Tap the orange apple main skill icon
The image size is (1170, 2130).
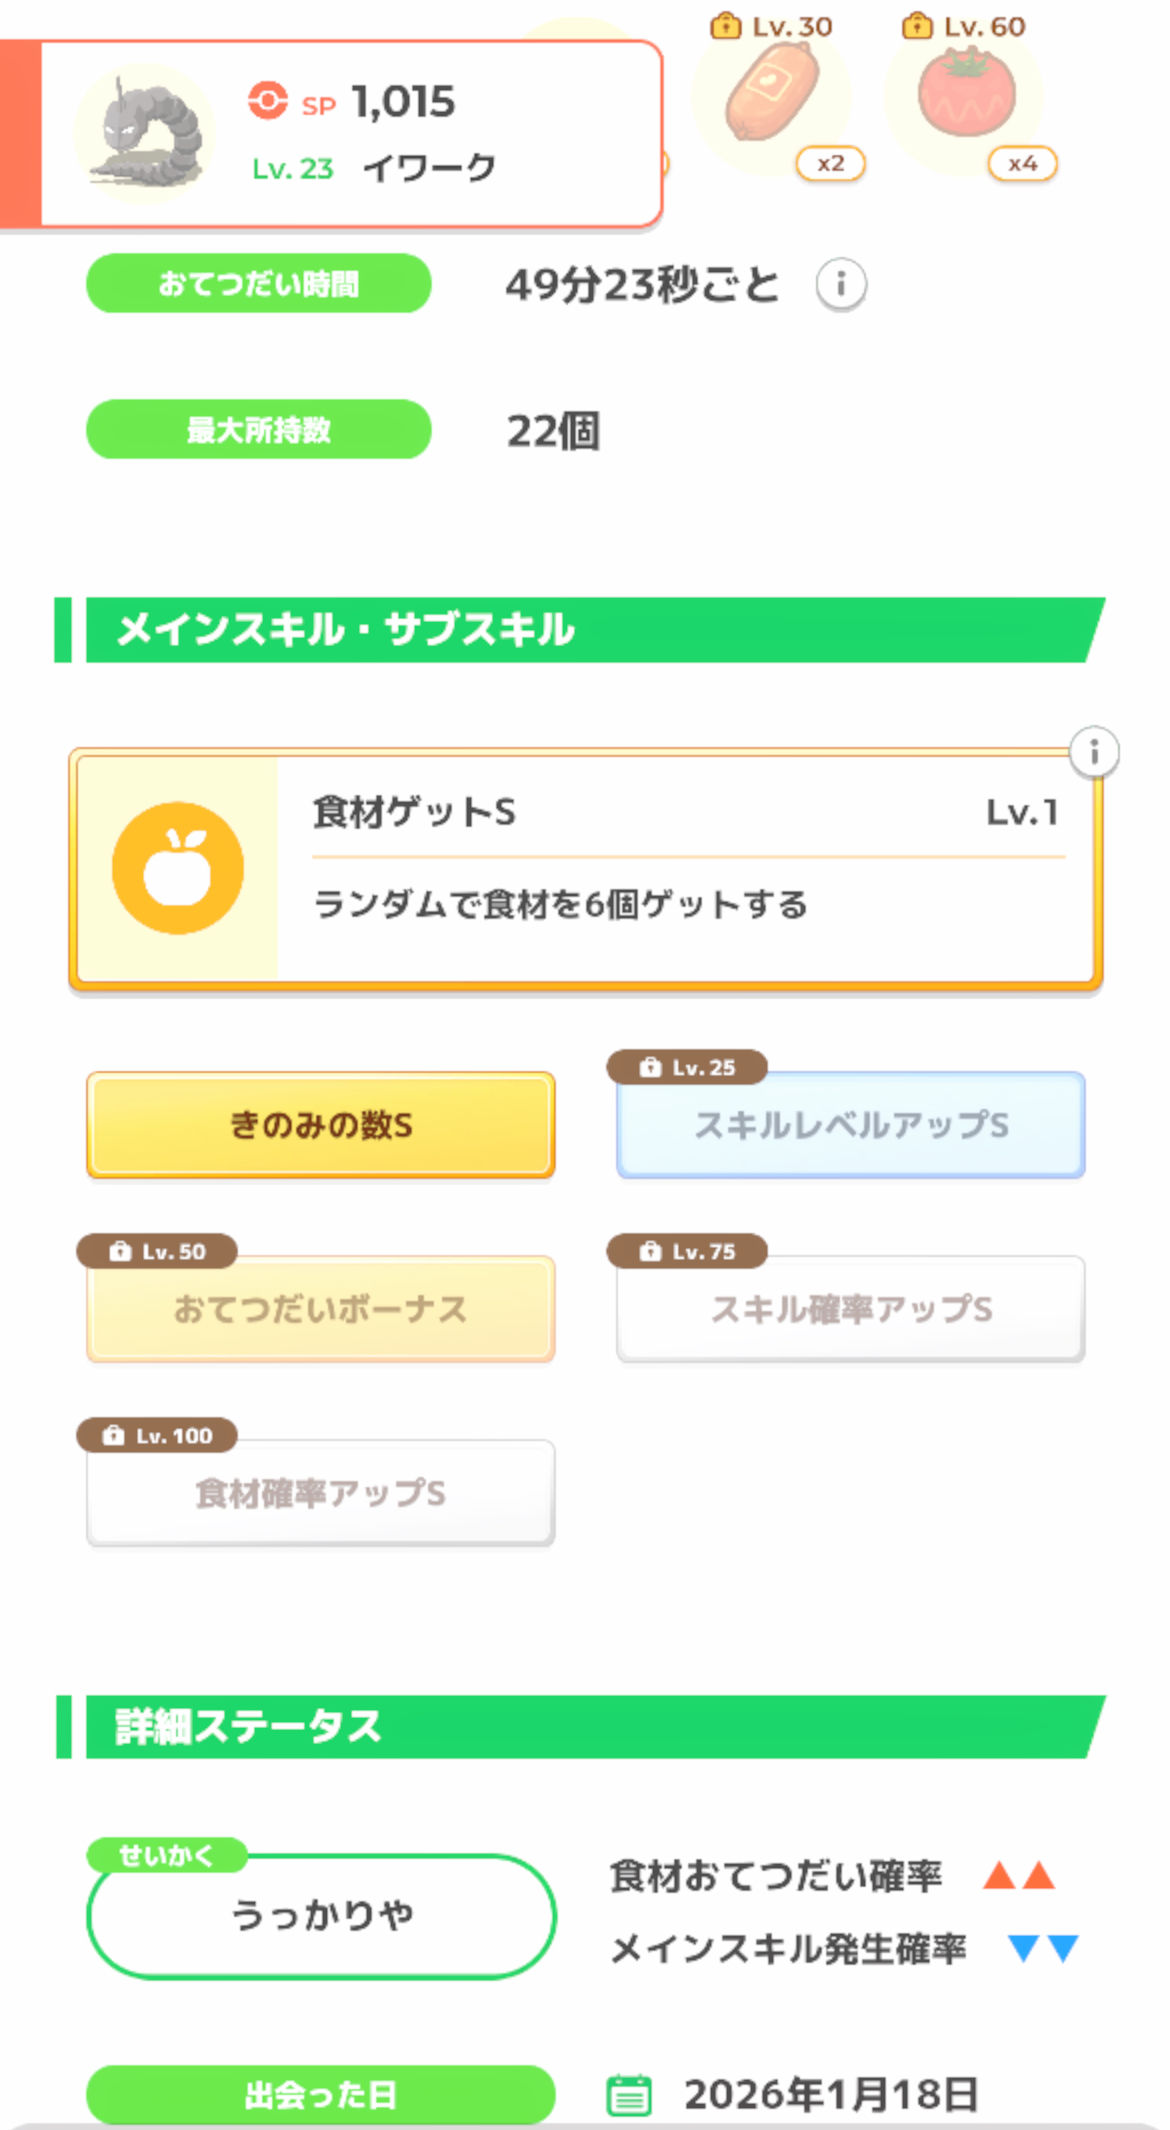pyautogui.click(x=178, y=868)
